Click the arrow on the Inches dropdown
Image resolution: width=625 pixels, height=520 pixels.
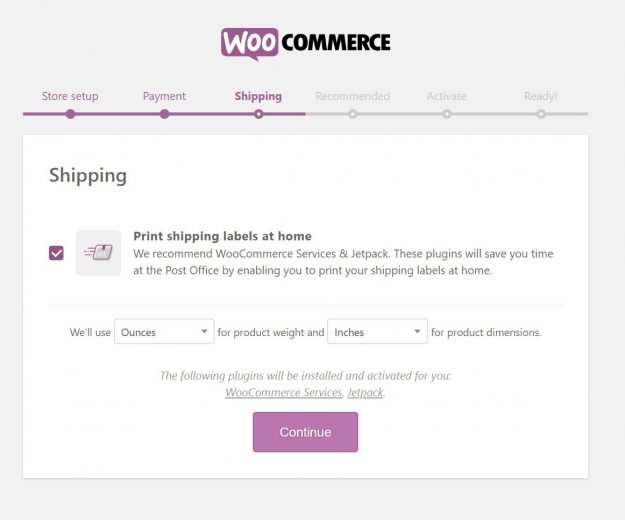[x=417, y=332]
